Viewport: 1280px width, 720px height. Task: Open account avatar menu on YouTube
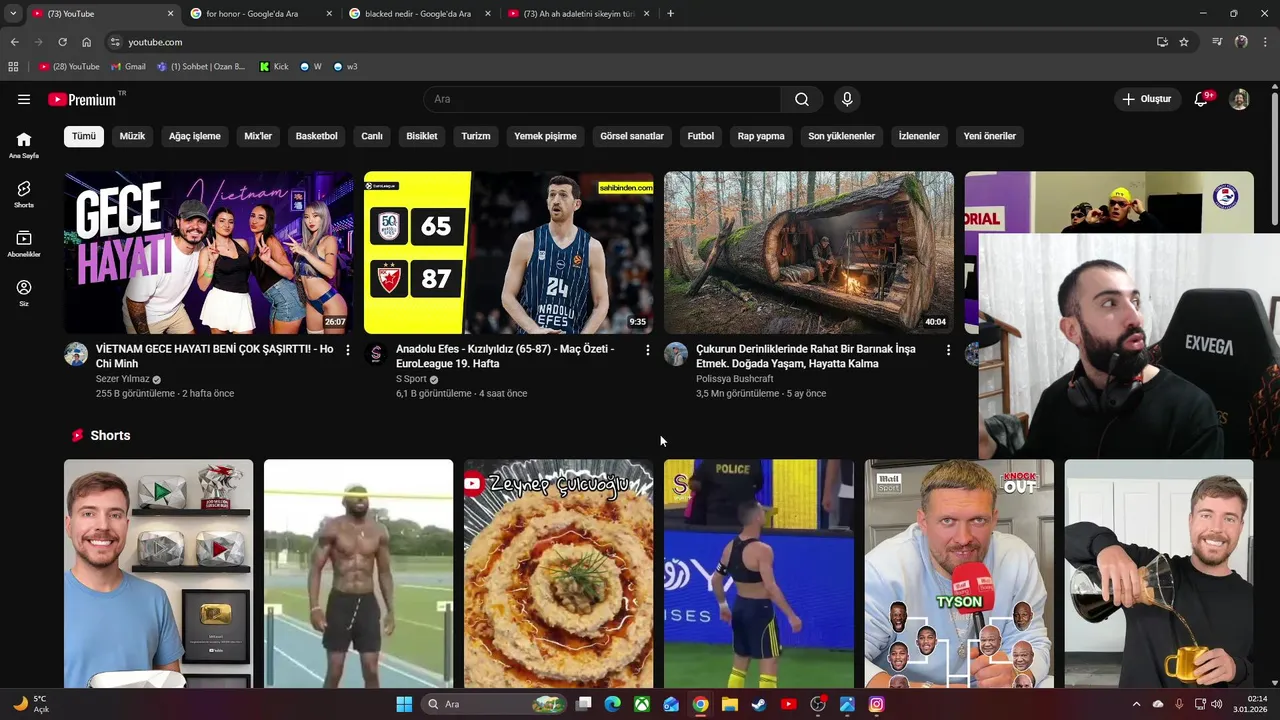pos(1239,99)
